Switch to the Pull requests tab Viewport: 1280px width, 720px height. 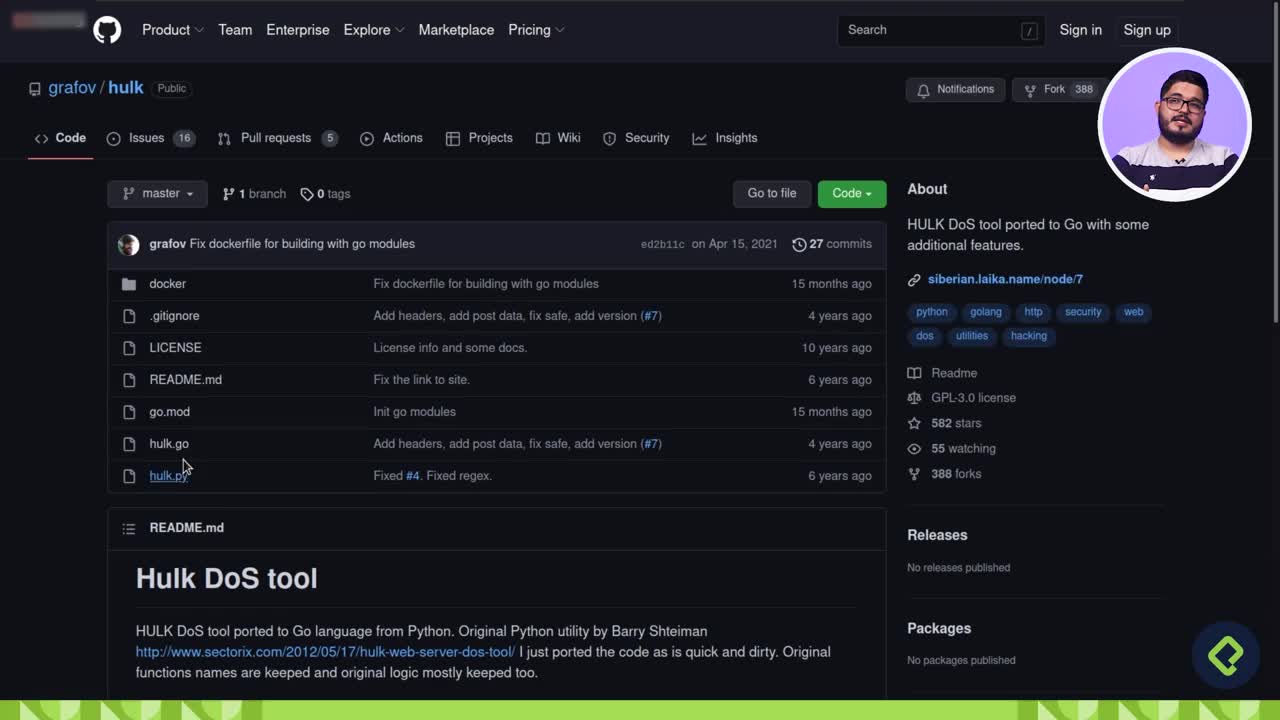(x=277, y=138)
